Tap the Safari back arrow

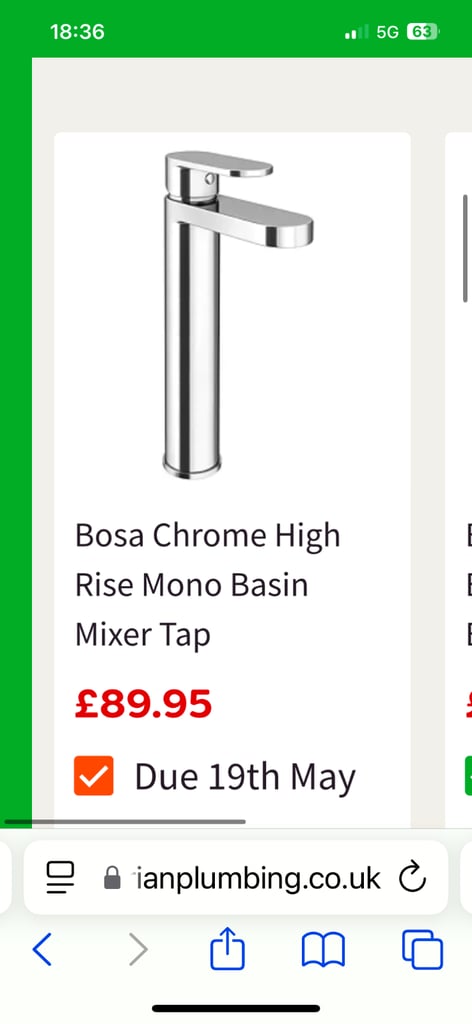pyautogui.click(x=42, y=949)
